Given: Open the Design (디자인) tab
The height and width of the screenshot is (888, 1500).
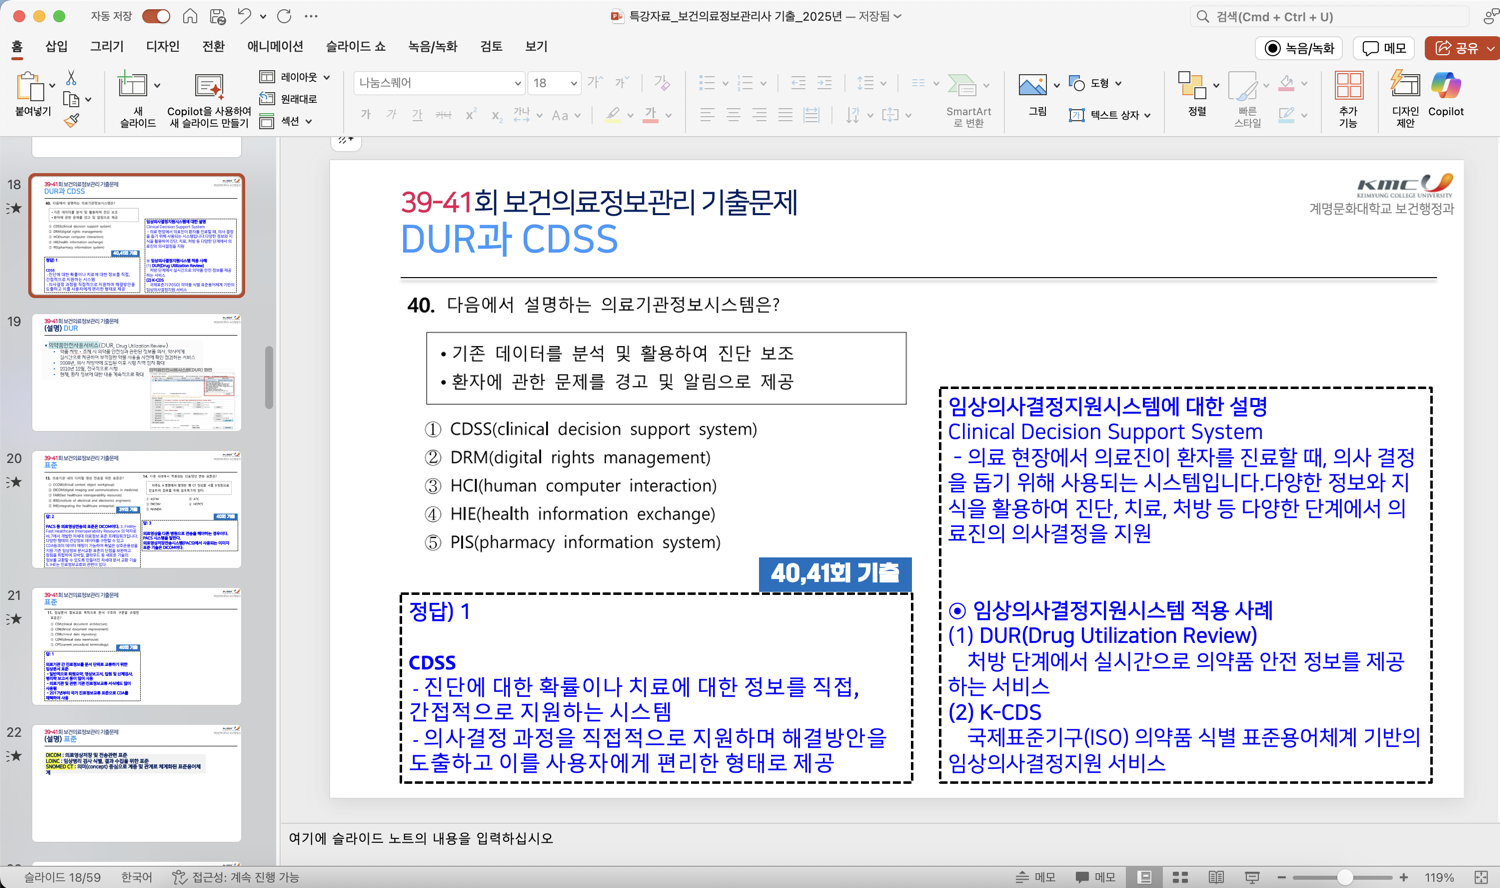Looking at the screenshot, I should (x=162, y=46).
